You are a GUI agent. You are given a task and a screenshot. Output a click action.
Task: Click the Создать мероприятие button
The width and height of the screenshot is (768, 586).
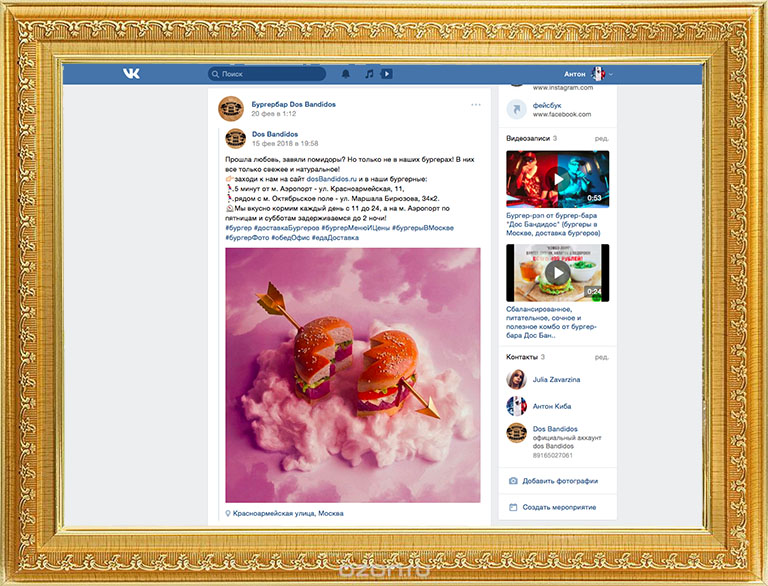point(558,507)
